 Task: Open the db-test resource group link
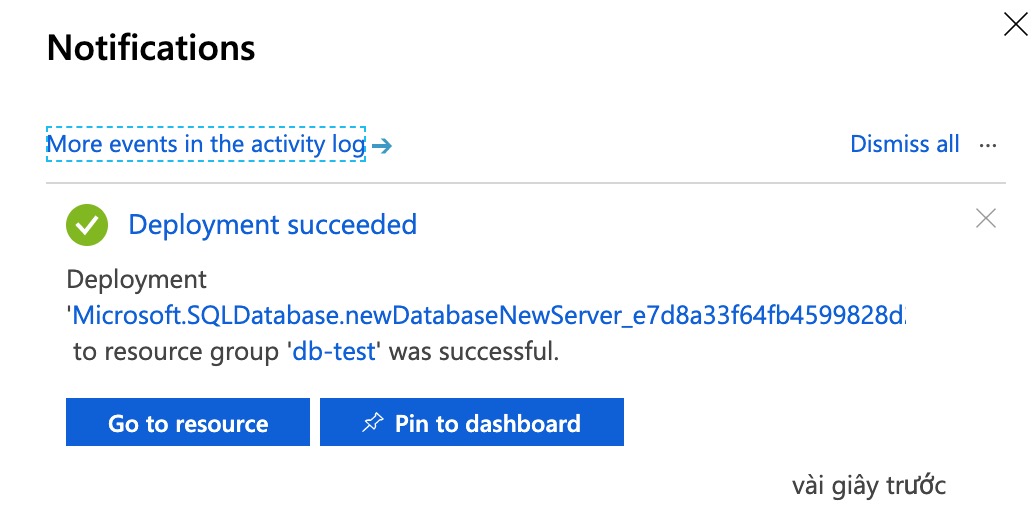pos(334,352)
